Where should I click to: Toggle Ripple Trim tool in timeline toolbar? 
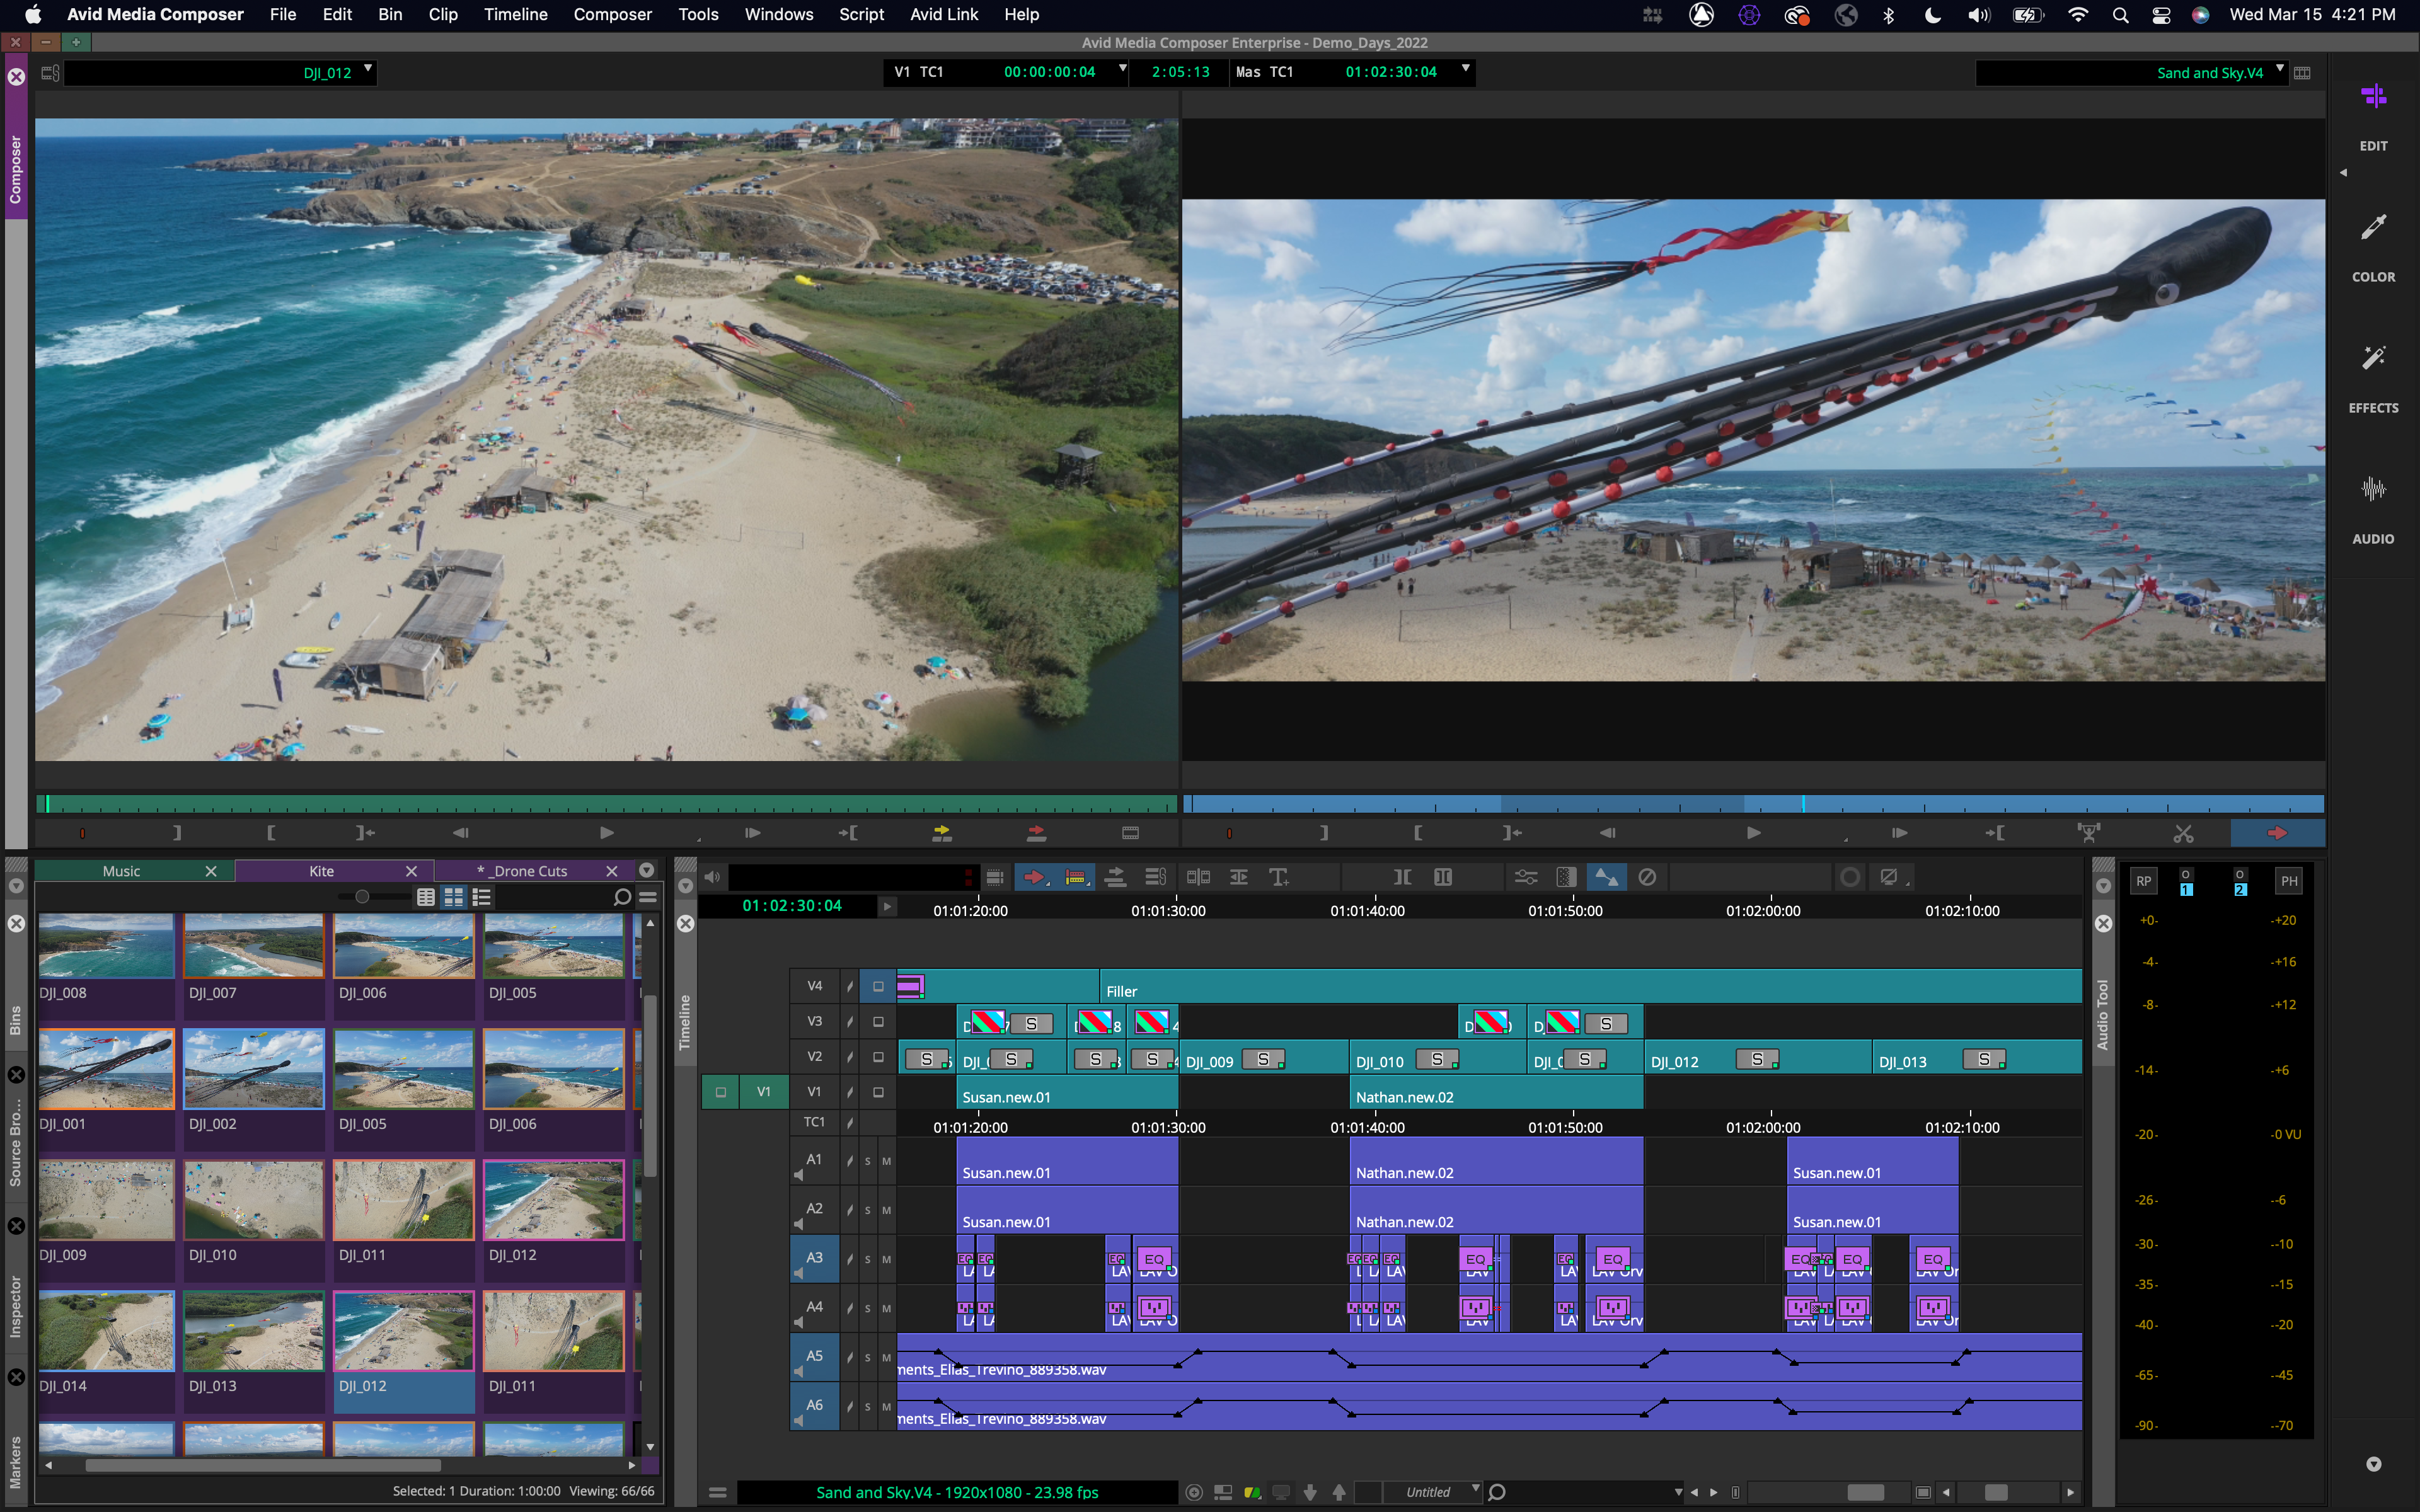click(x=1075, y=877)
